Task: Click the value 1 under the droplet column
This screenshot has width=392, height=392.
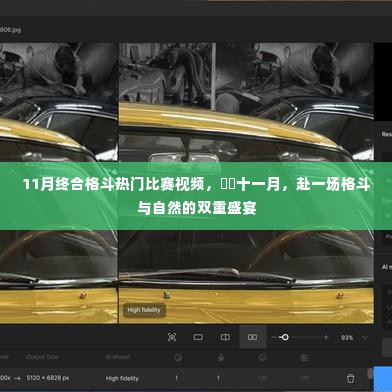Action: [x=218, y=378]
